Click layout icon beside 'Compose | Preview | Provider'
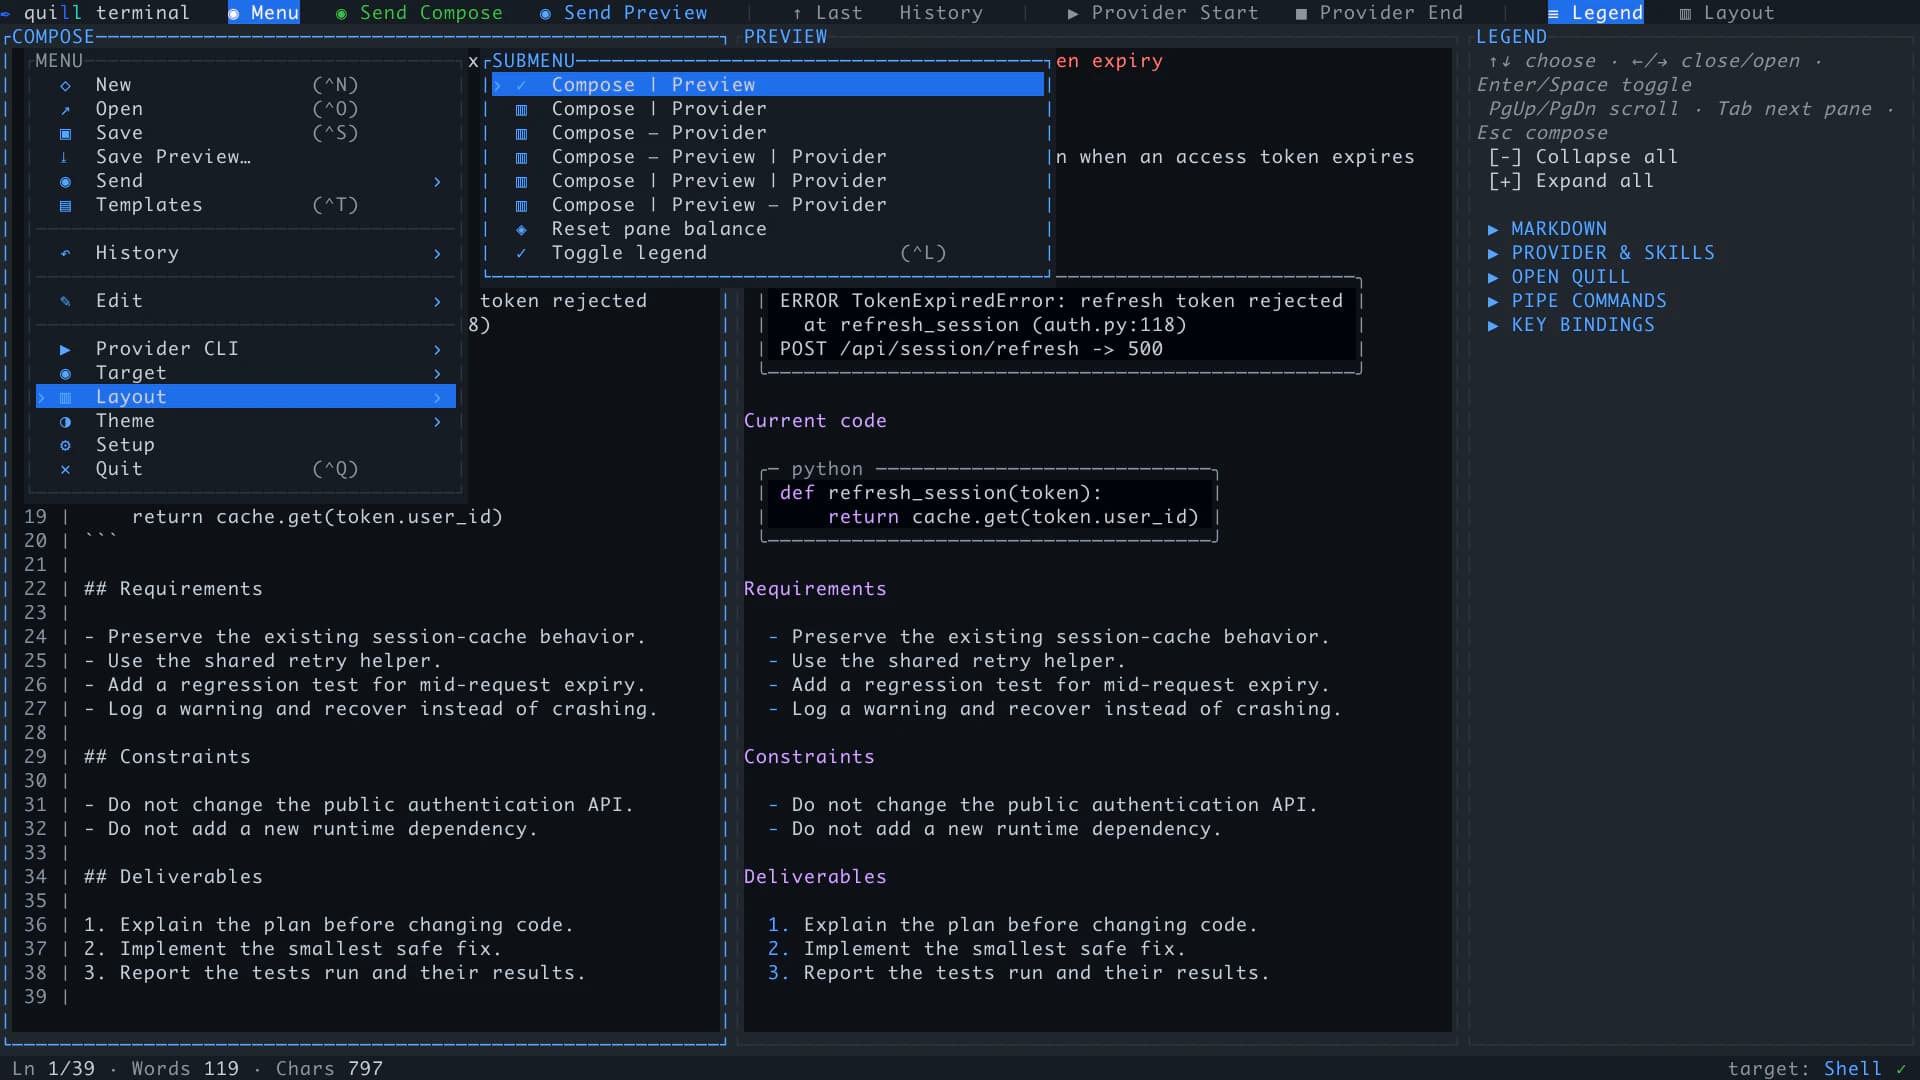The image size is (1920, 1080). point(521,181)
